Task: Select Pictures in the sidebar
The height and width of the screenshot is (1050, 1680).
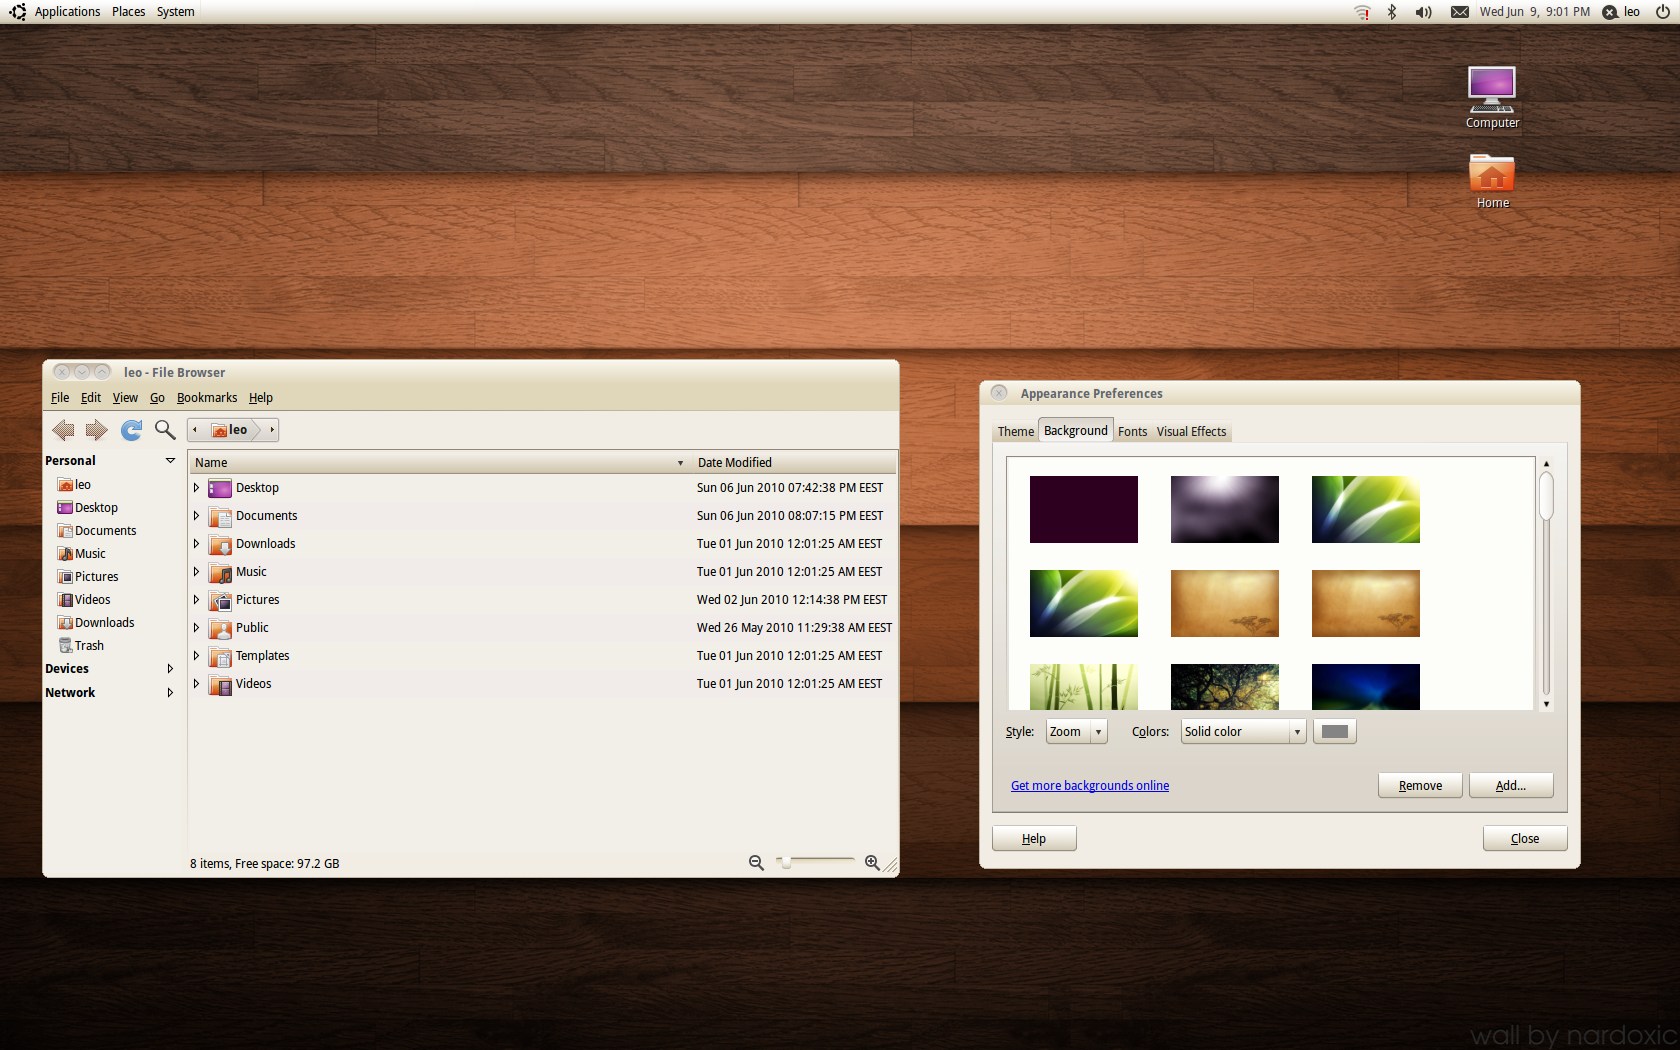Action: click(x=88, y=577)
